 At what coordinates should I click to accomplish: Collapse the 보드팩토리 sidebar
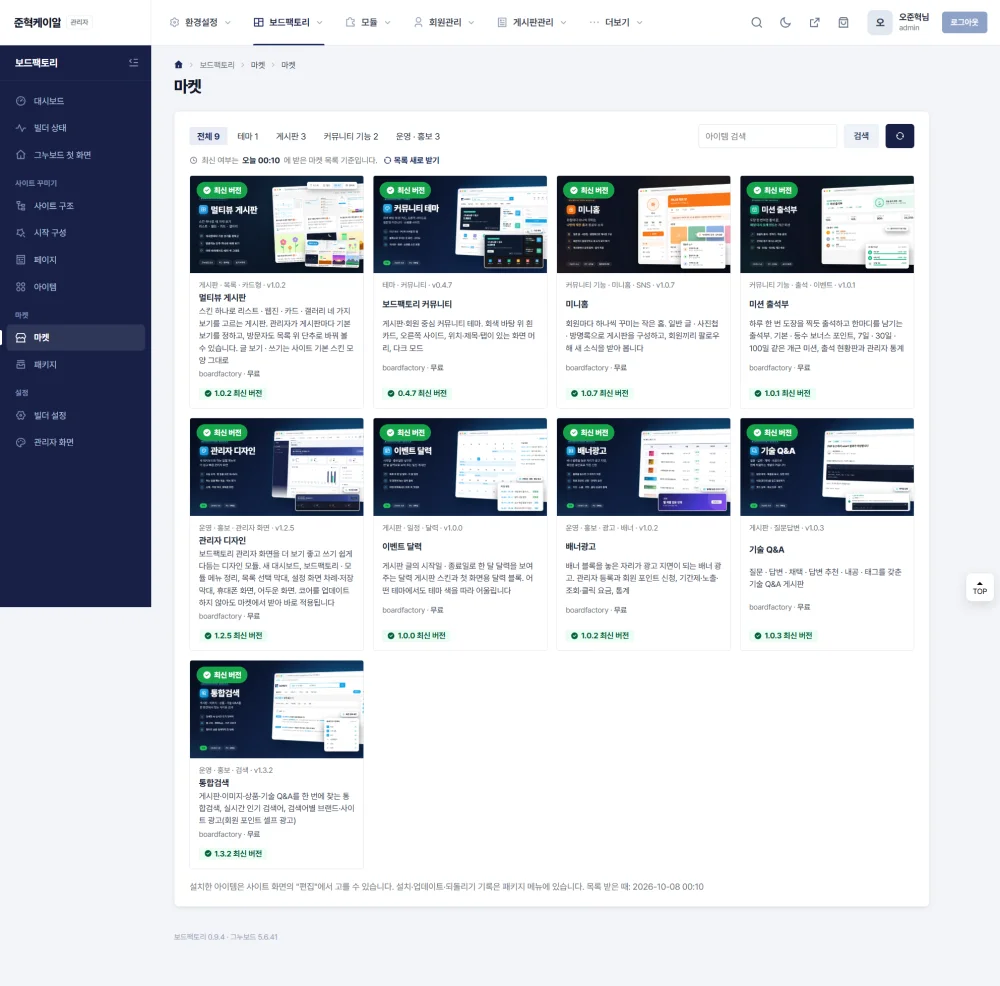click(x=133, y=63)
